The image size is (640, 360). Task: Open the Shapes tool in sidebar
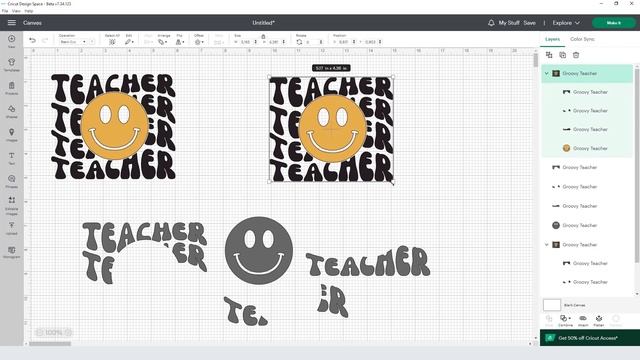(11, 111)
